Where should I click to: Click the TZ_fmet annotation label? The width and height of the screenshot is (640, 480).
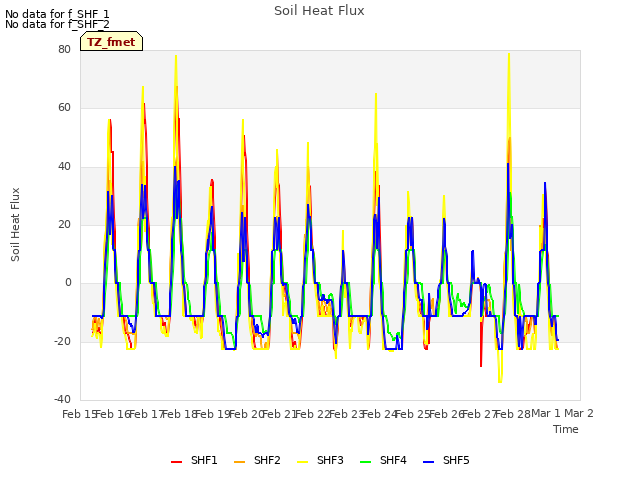tap(111, 42)
